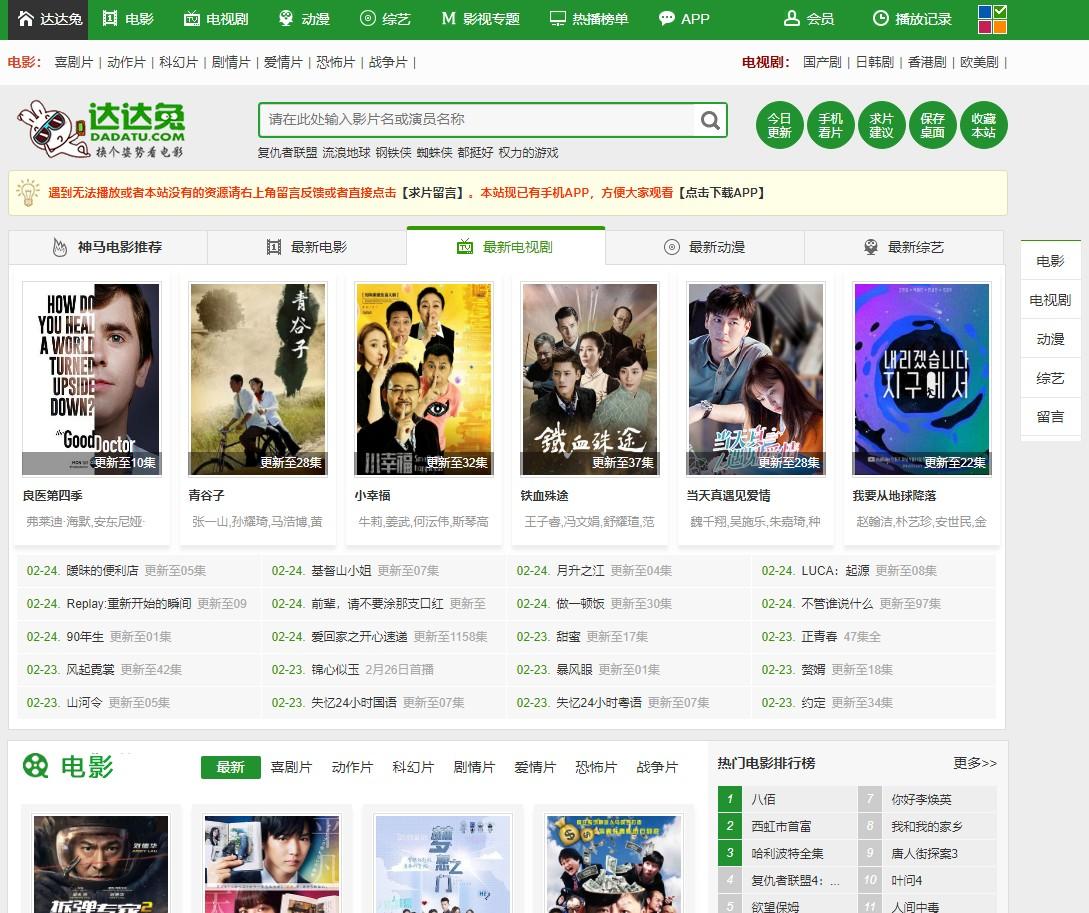The image size is (1089, 913).
Task: Click the magnifier search icon
Action: [x=710, y=120]
